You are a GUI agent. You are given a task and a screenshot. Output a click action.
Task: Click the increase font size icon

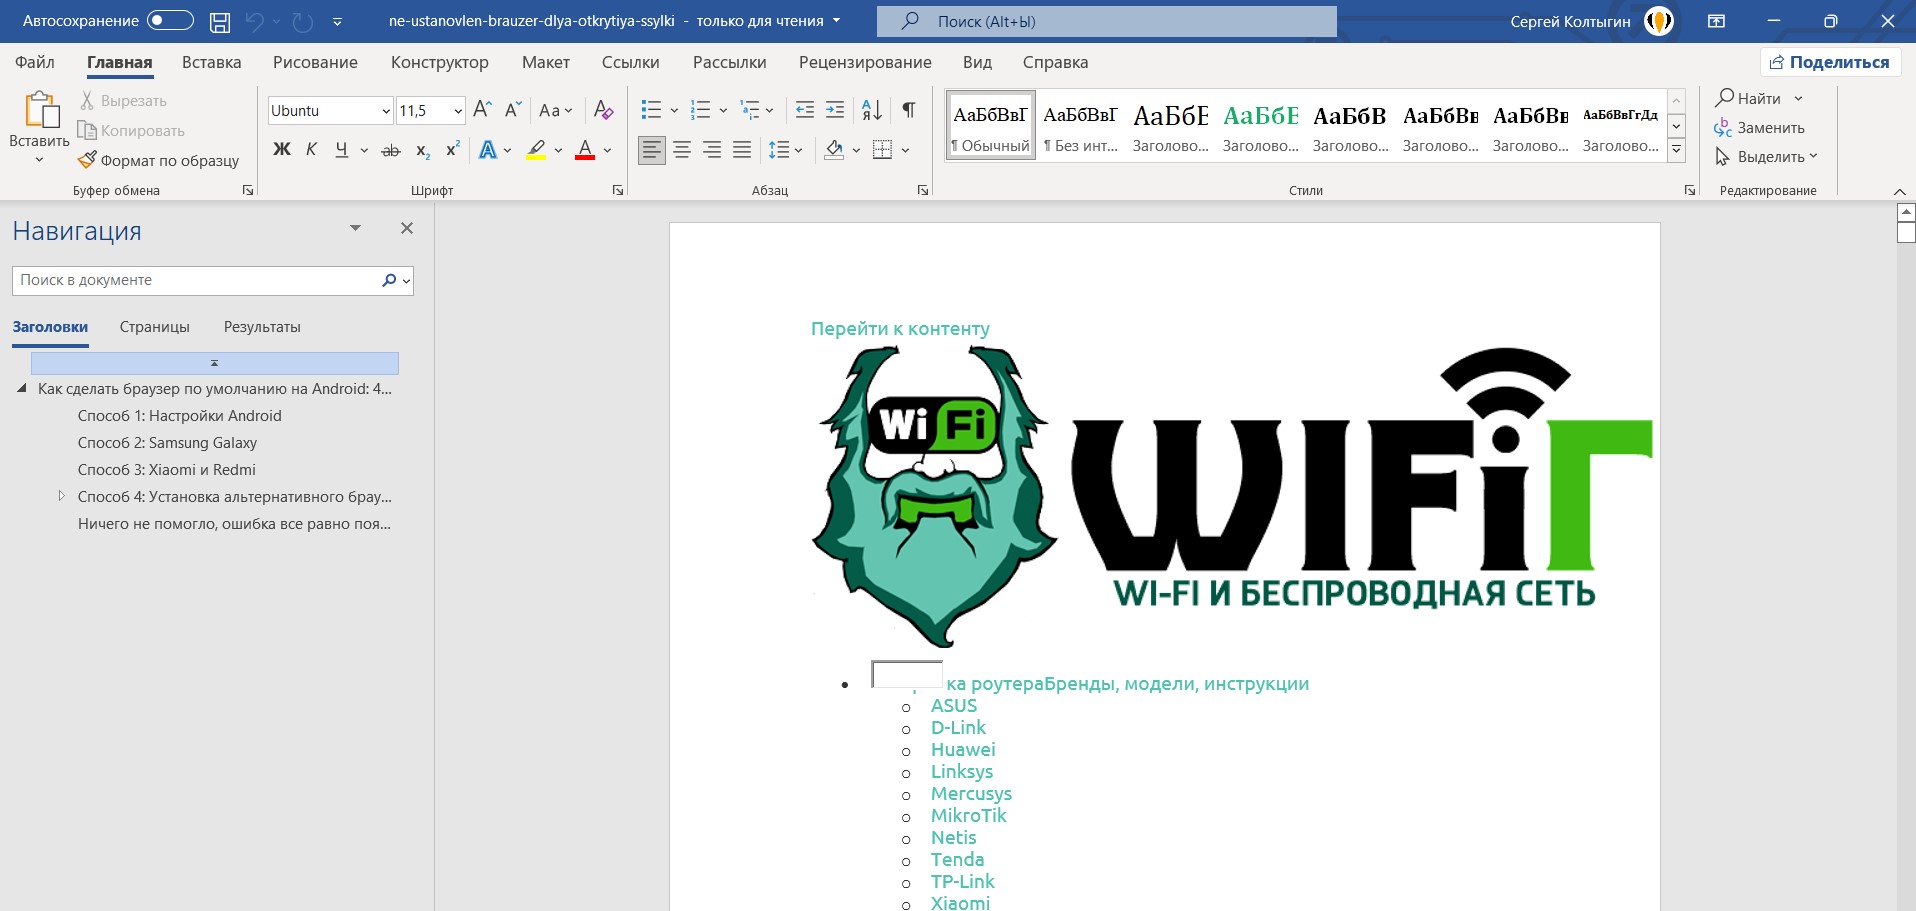(x=482, y=110)
